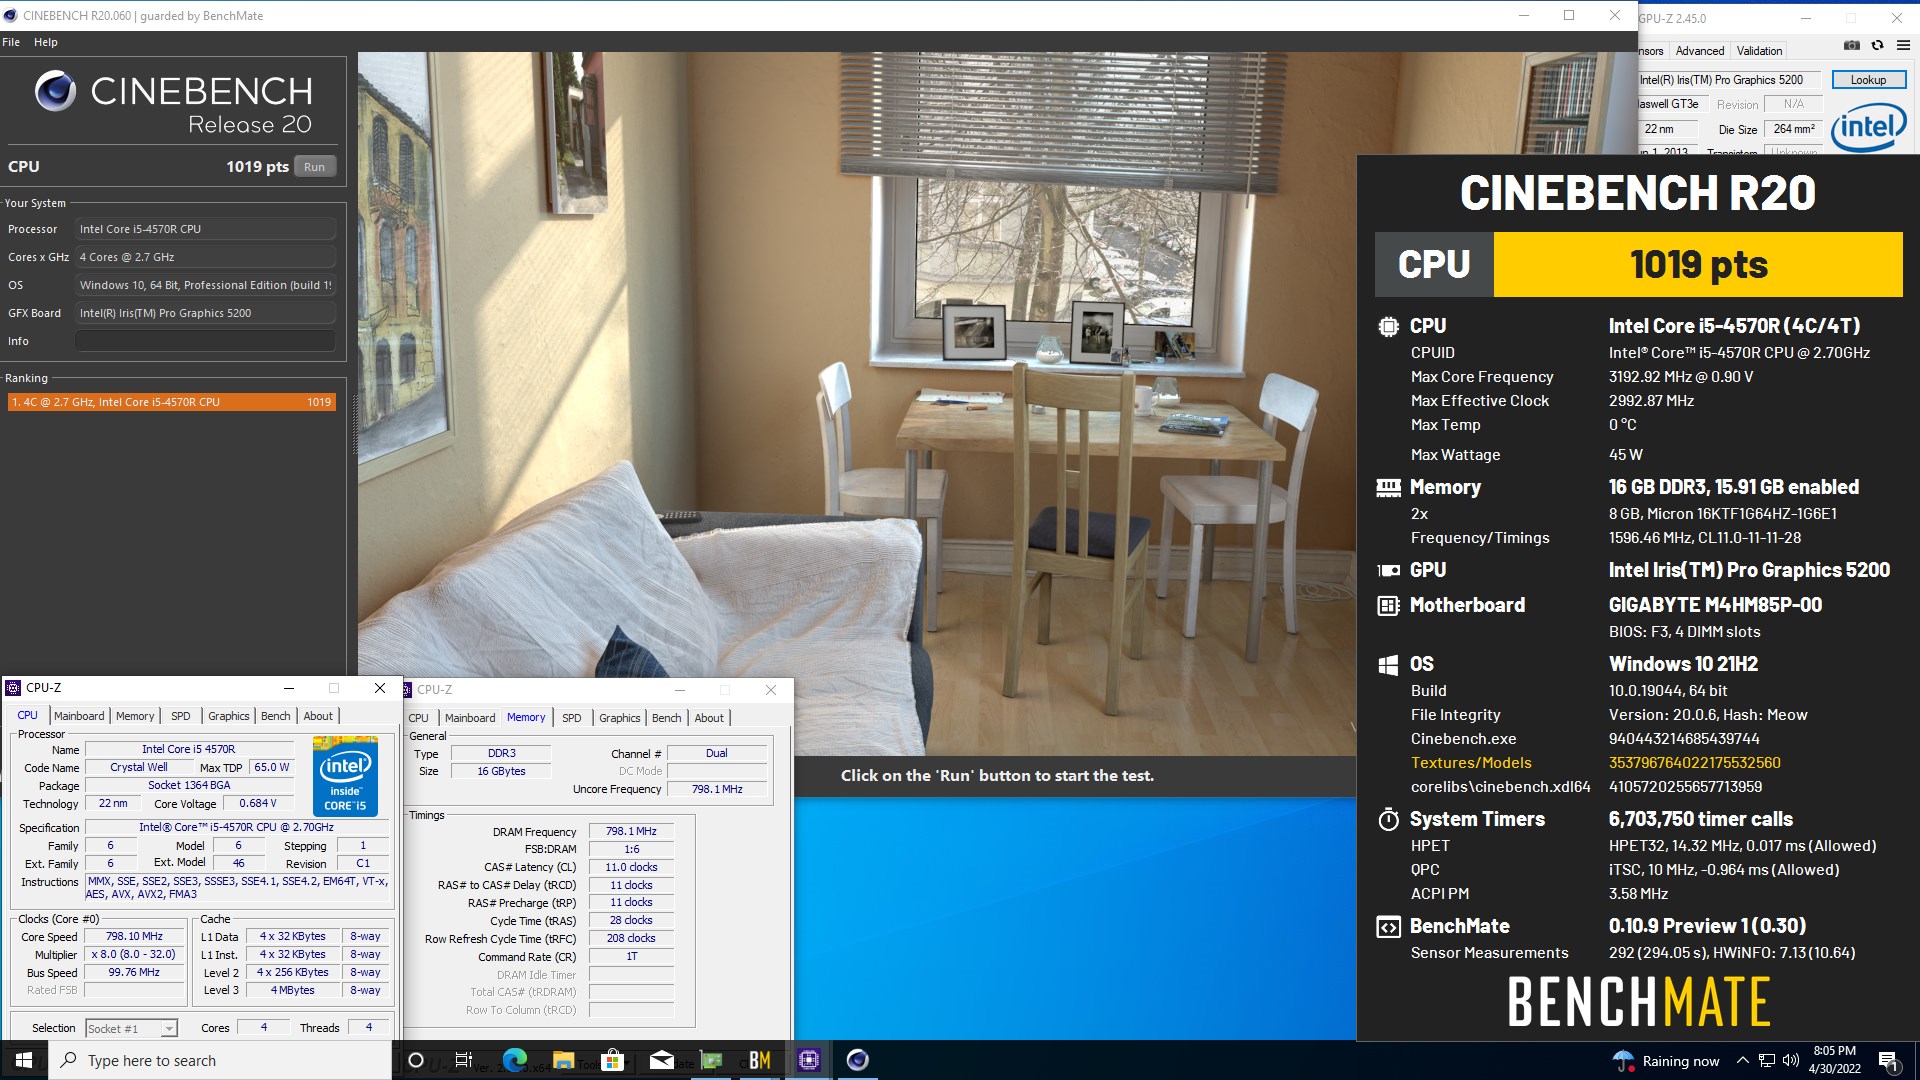Launch Microsoft Edge from the taskbar

click(515, 1060)
